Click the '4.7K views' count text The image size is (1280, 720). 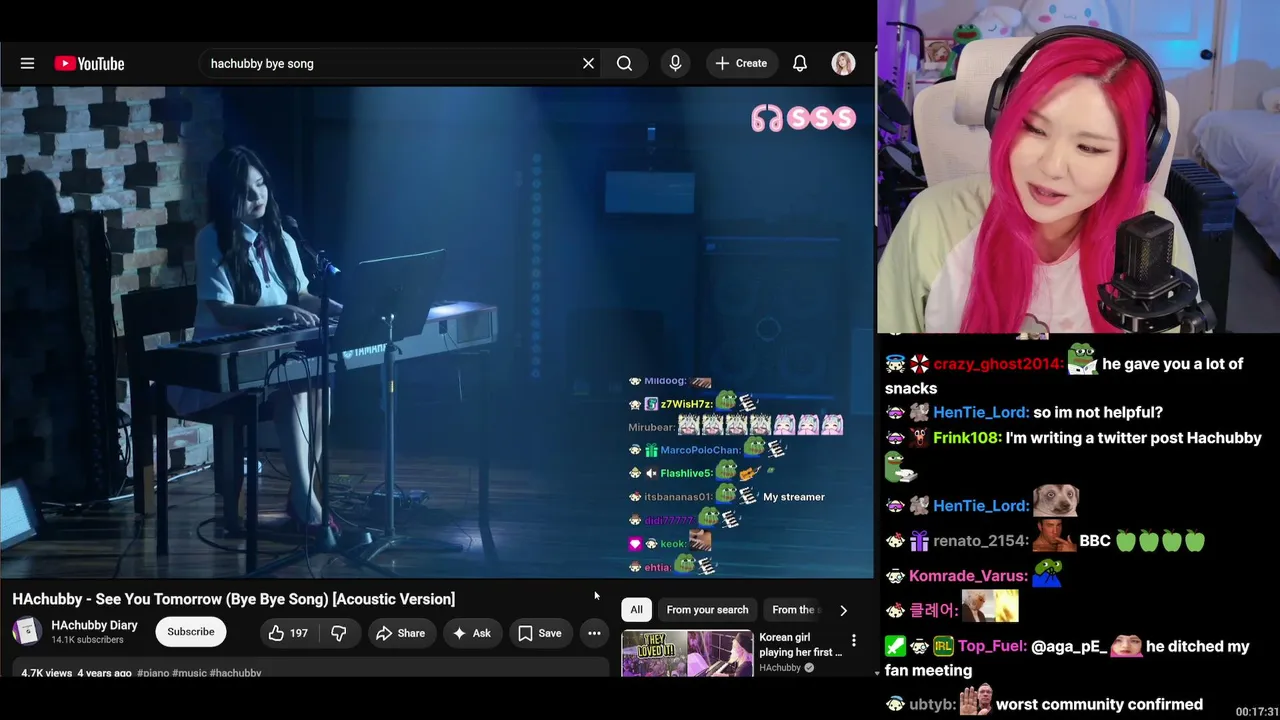pyautogui.click(x=47, y=673)
